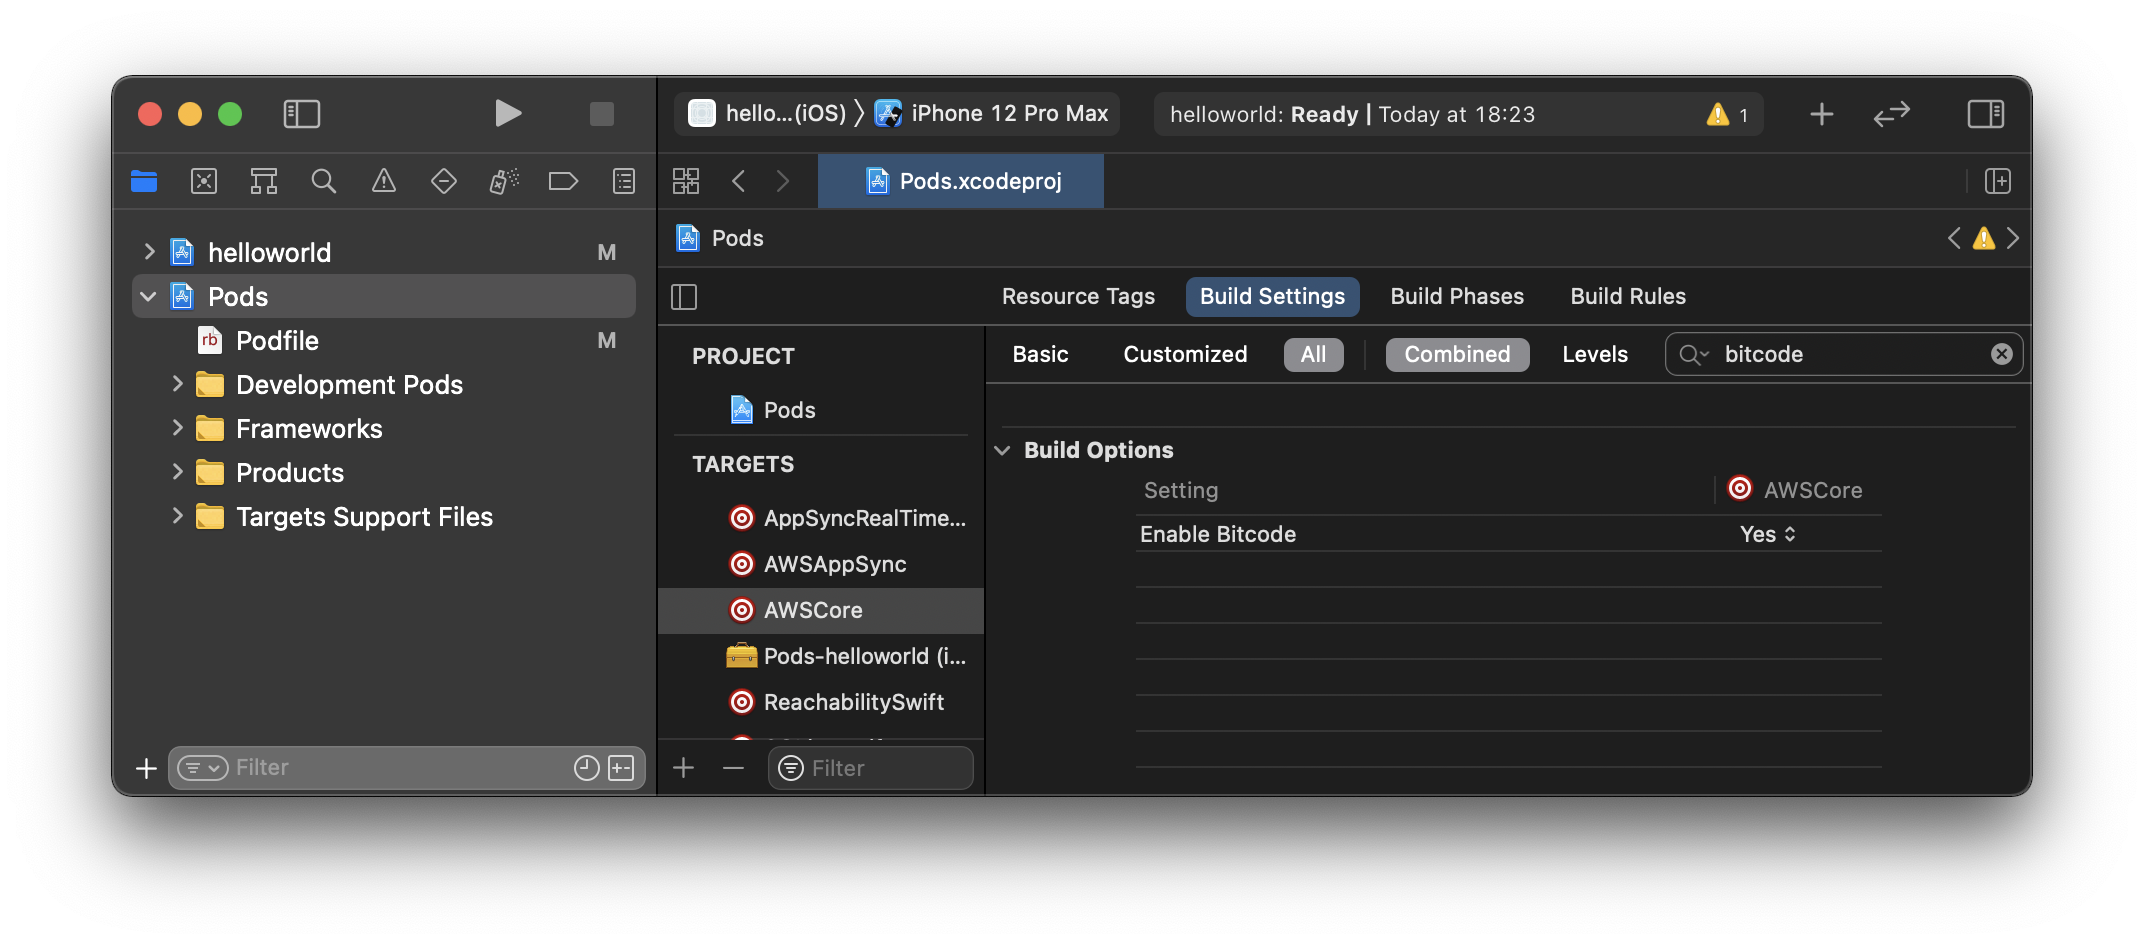Show only source-controlled files filter
This screenshot has height=944, width=2144.
coord(621,768)
